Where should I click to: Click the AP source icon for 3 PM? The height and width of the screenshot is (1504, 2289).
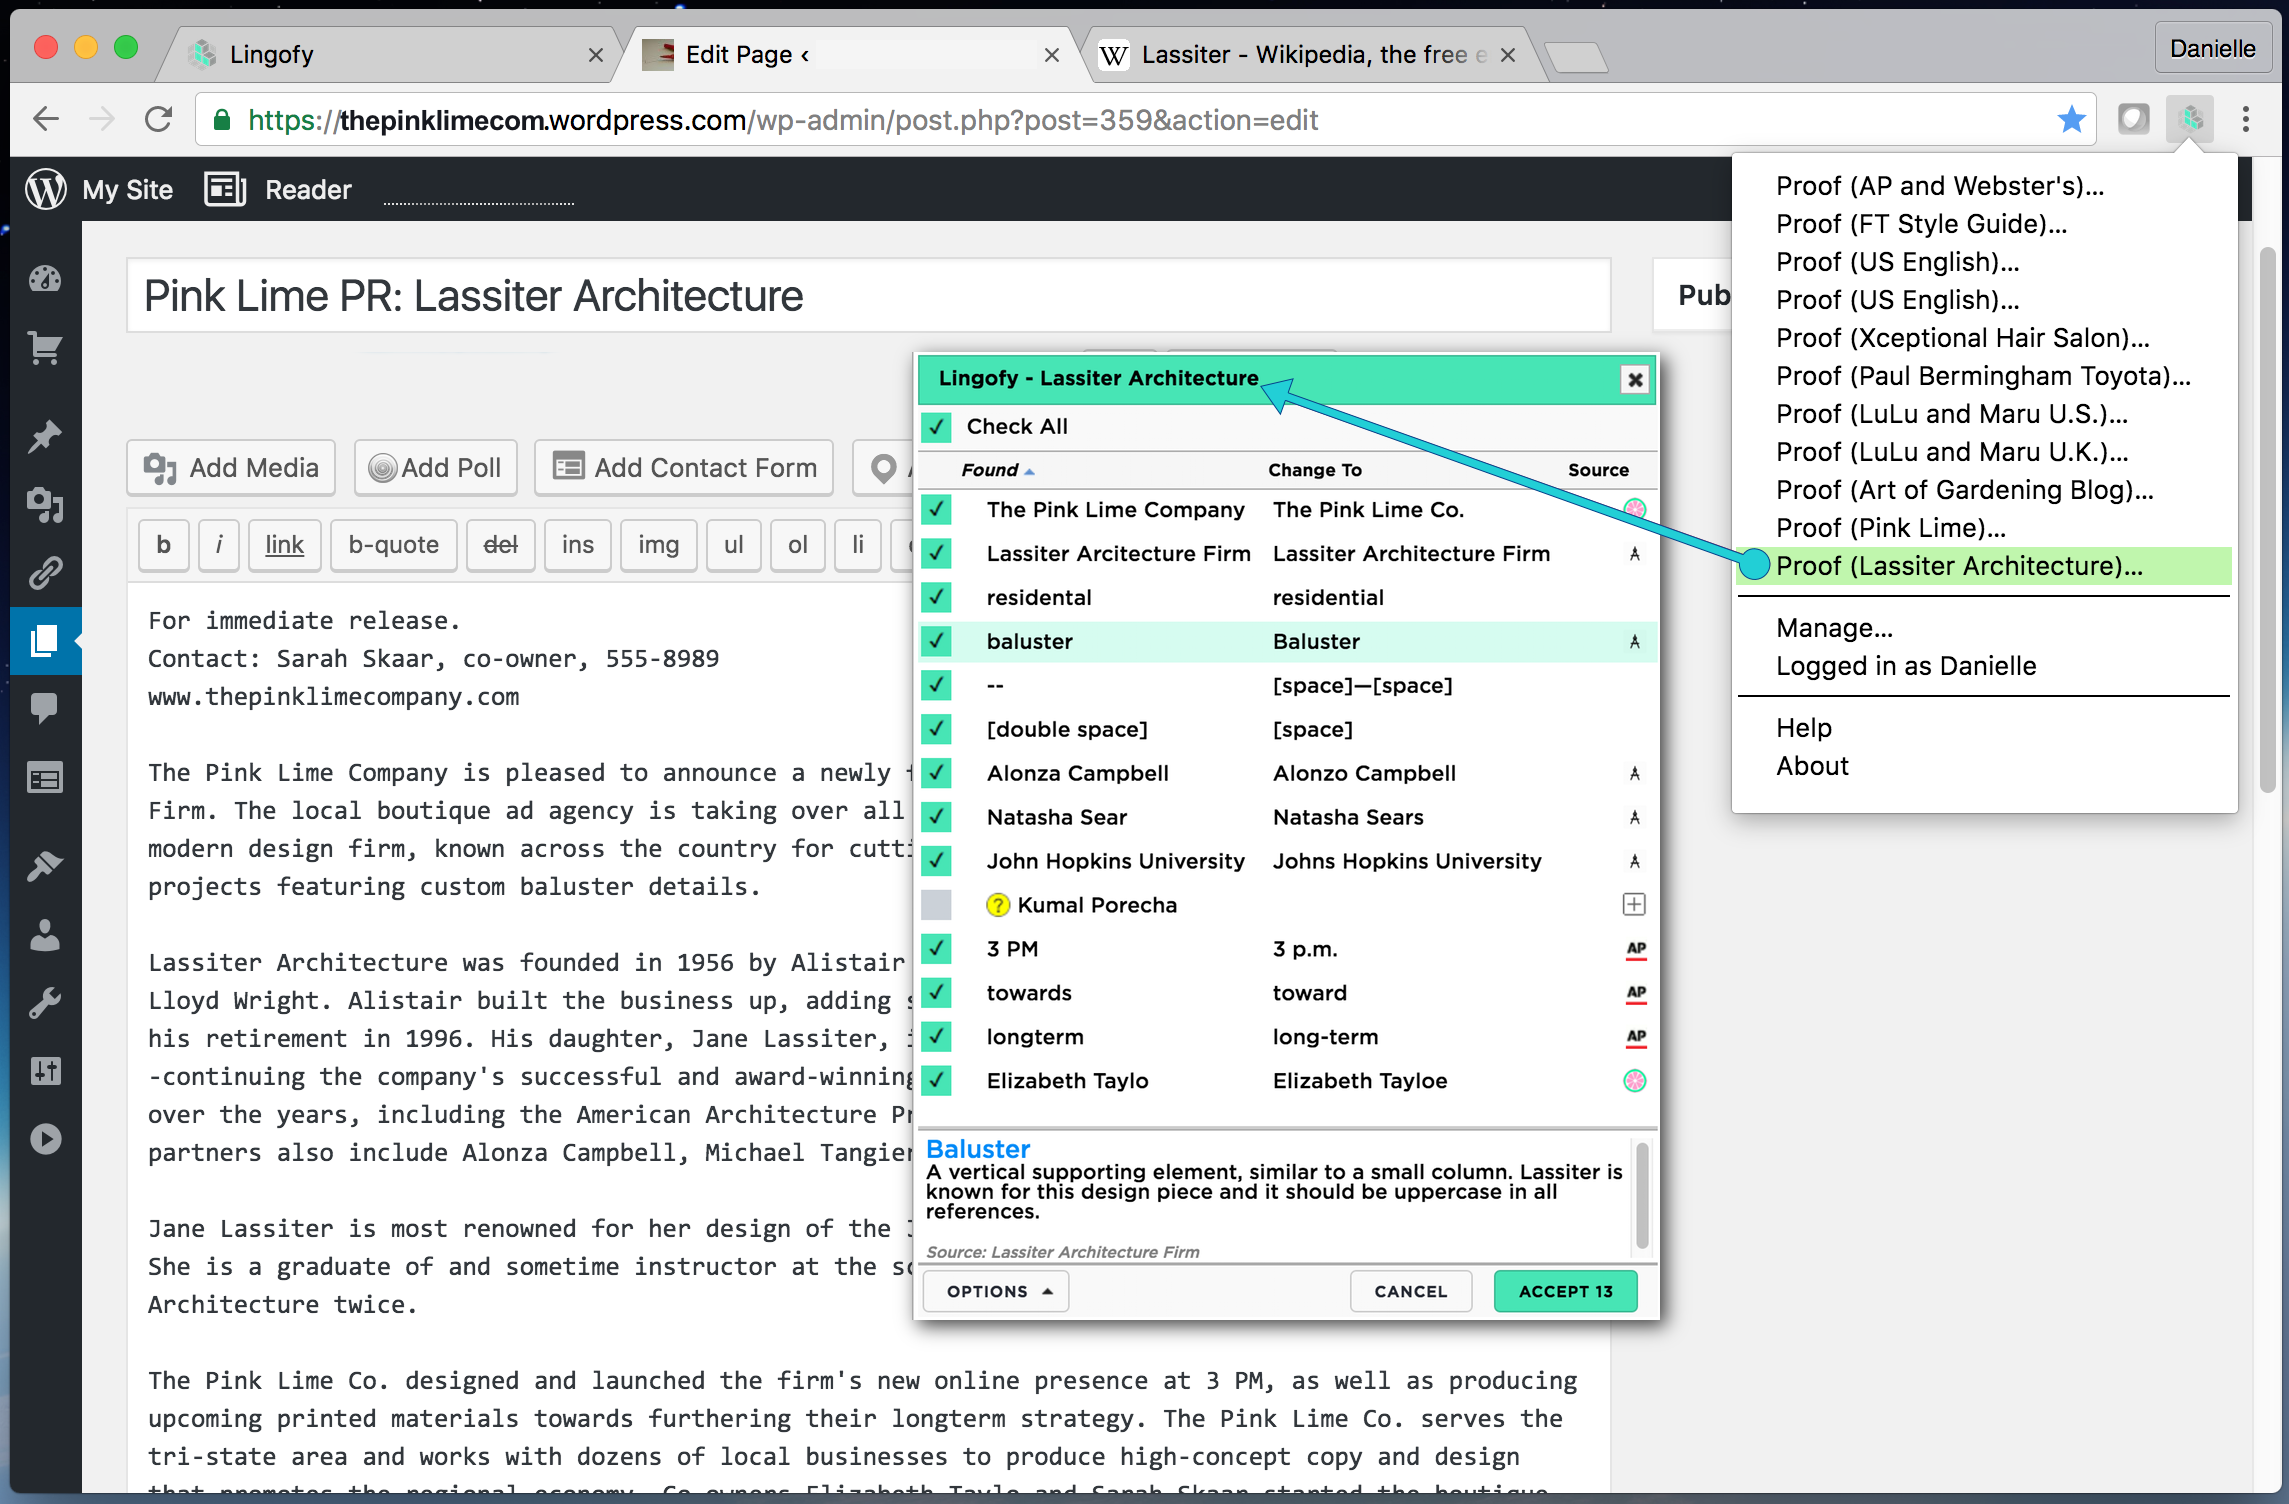pos(1635,949)
